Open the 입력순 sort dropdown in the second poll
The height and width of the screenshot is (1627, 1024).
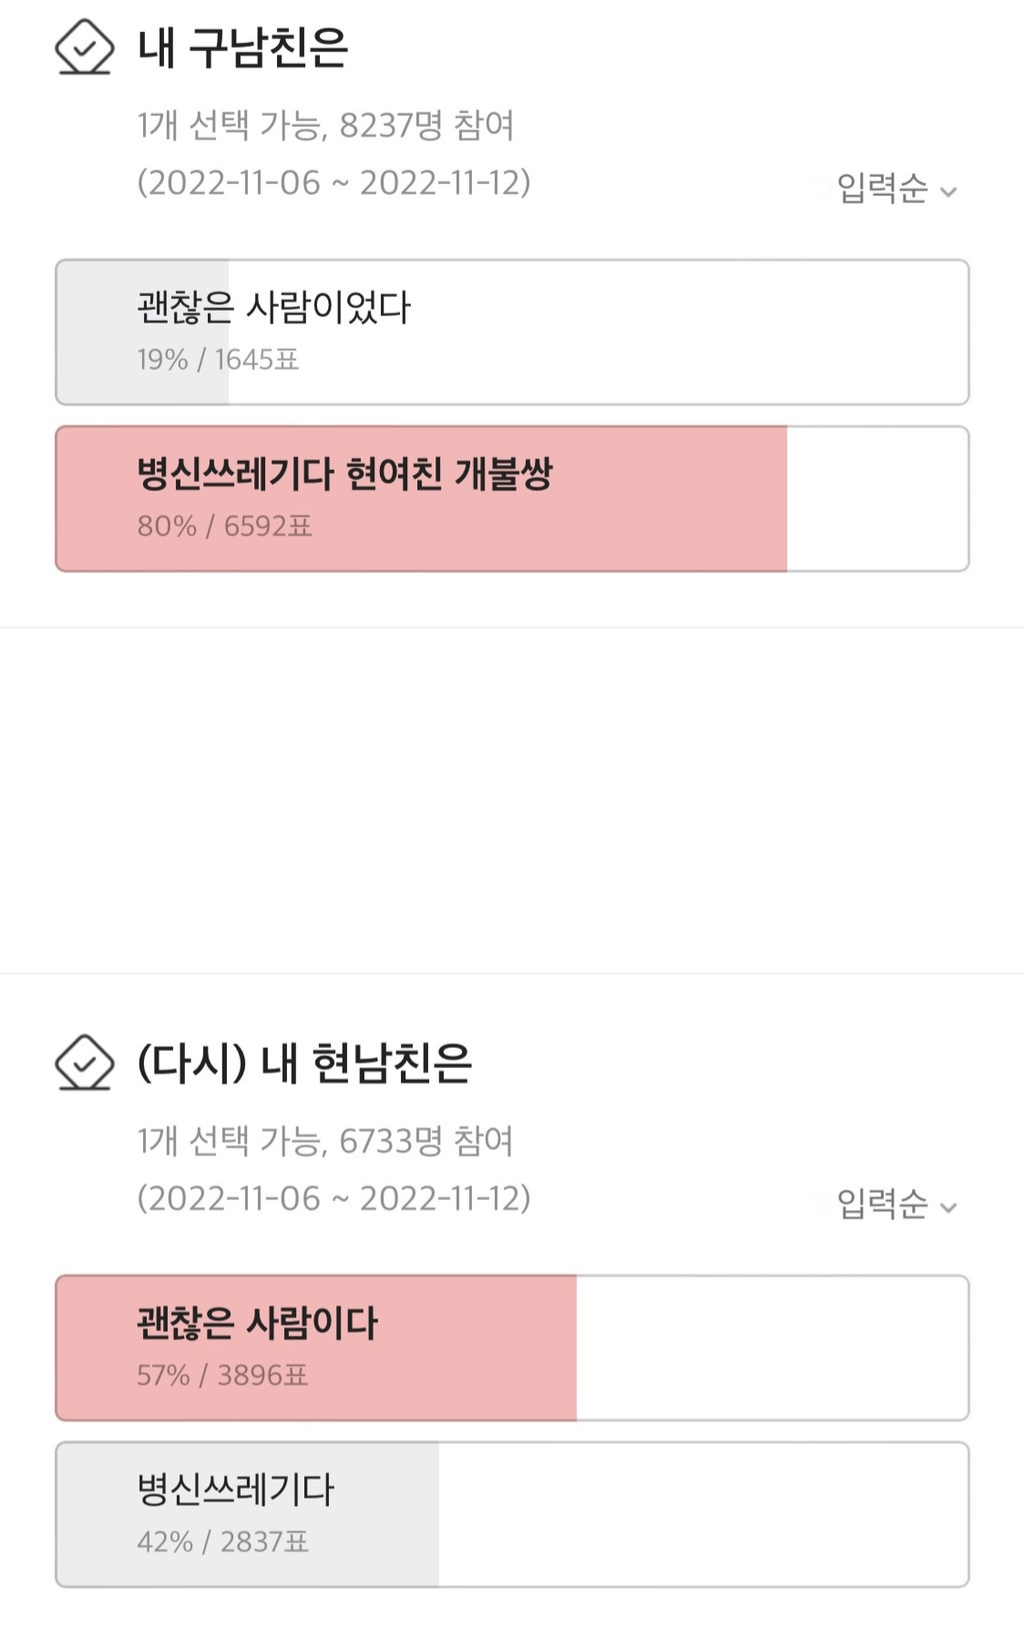(895, 1203)
